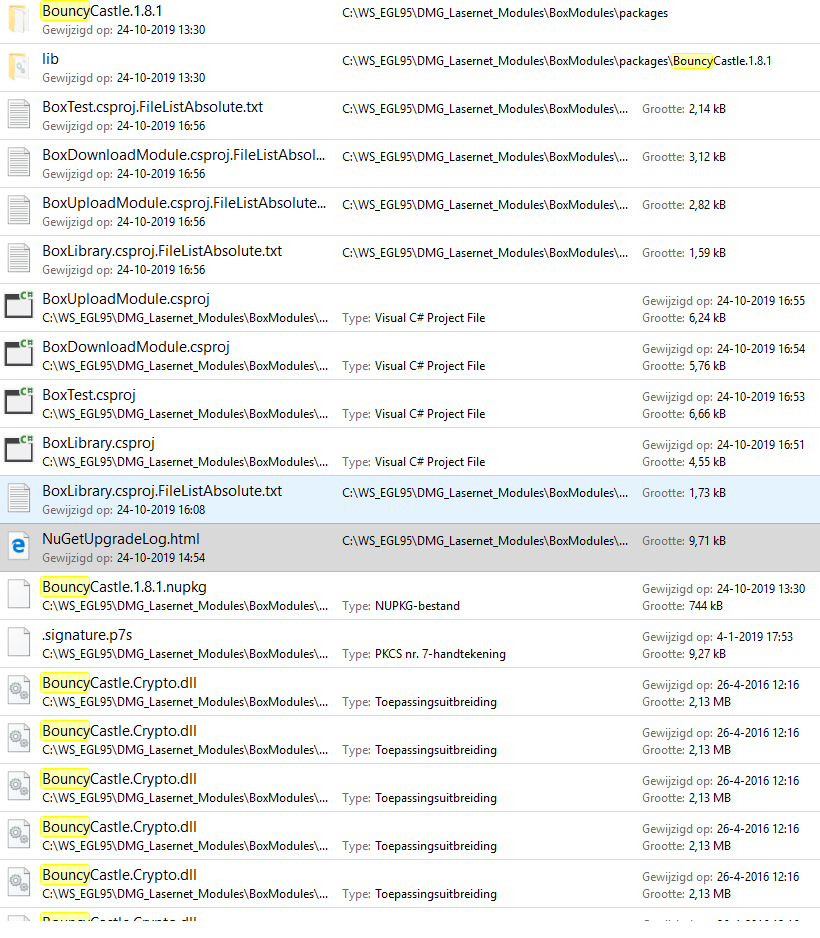The width and height of the screenshot is (820, 938).
Task: Click the gear icon of the last visible BouncyCastle.Crypto.dll
Action: click(x=17, y=882)
